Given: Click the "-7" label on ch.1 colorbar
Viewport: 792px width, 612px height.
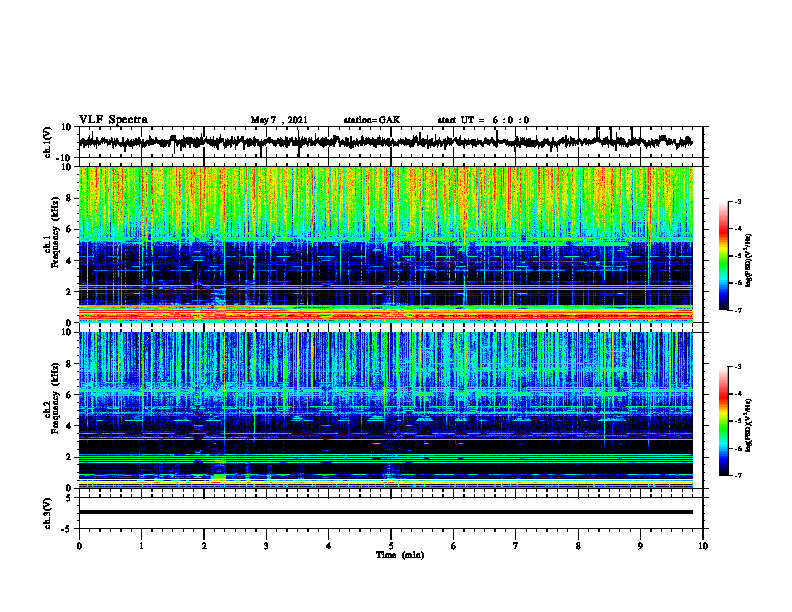Looking at the screenshot, I should (738, 310).
